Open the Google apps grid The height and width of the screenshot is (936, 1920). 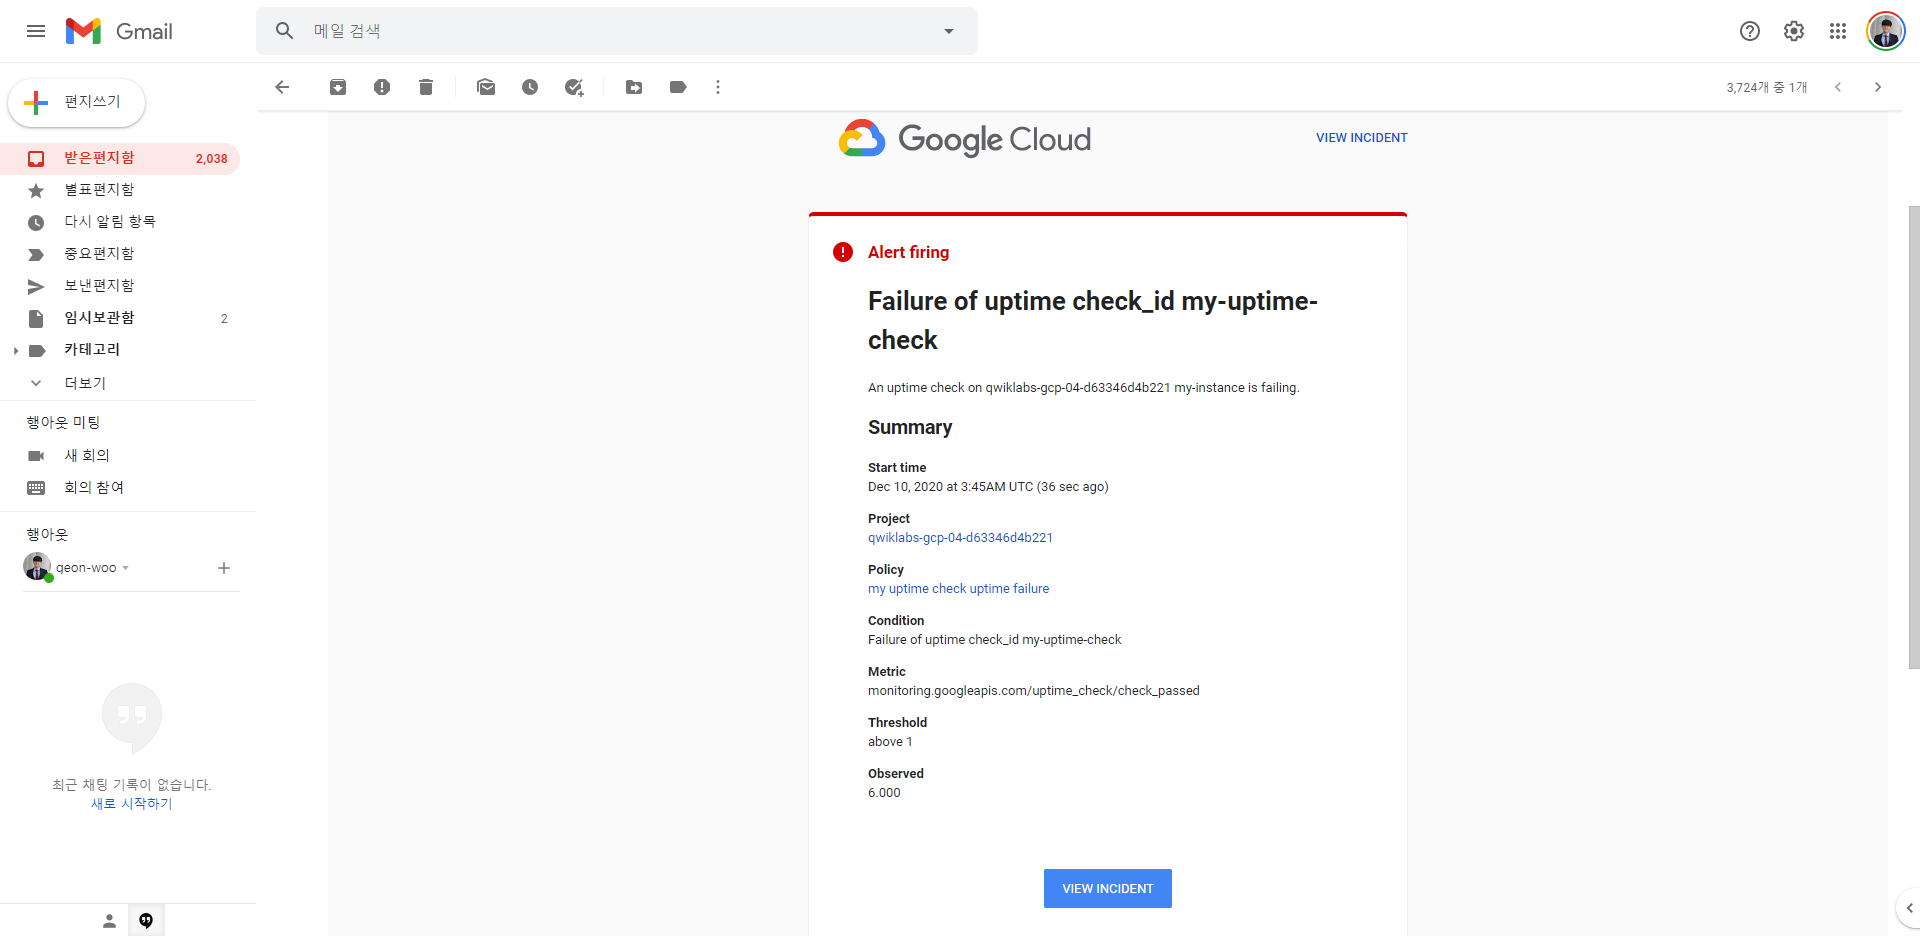1838,31
